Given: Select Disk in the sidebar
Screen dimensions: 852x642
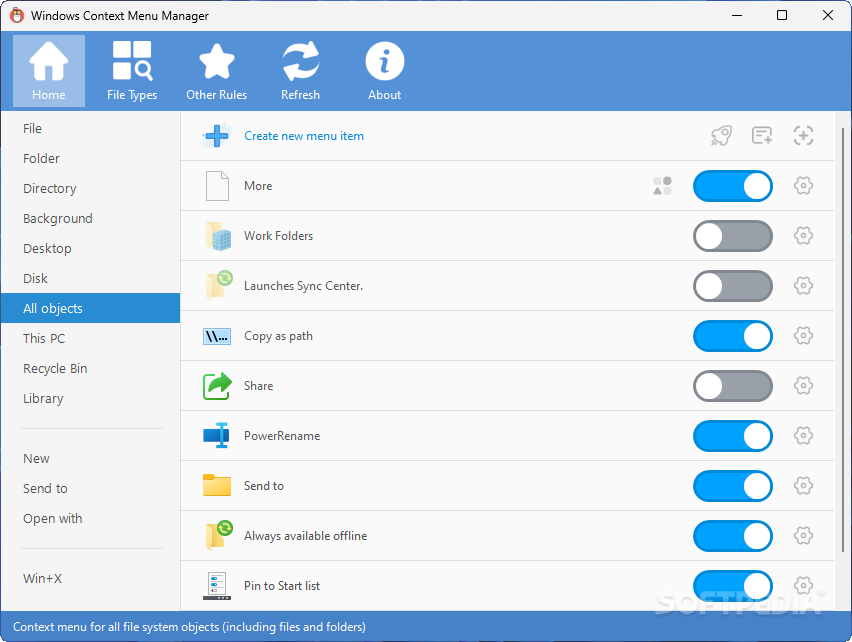Looking at the screenshot, I should [x=90, y=279].
